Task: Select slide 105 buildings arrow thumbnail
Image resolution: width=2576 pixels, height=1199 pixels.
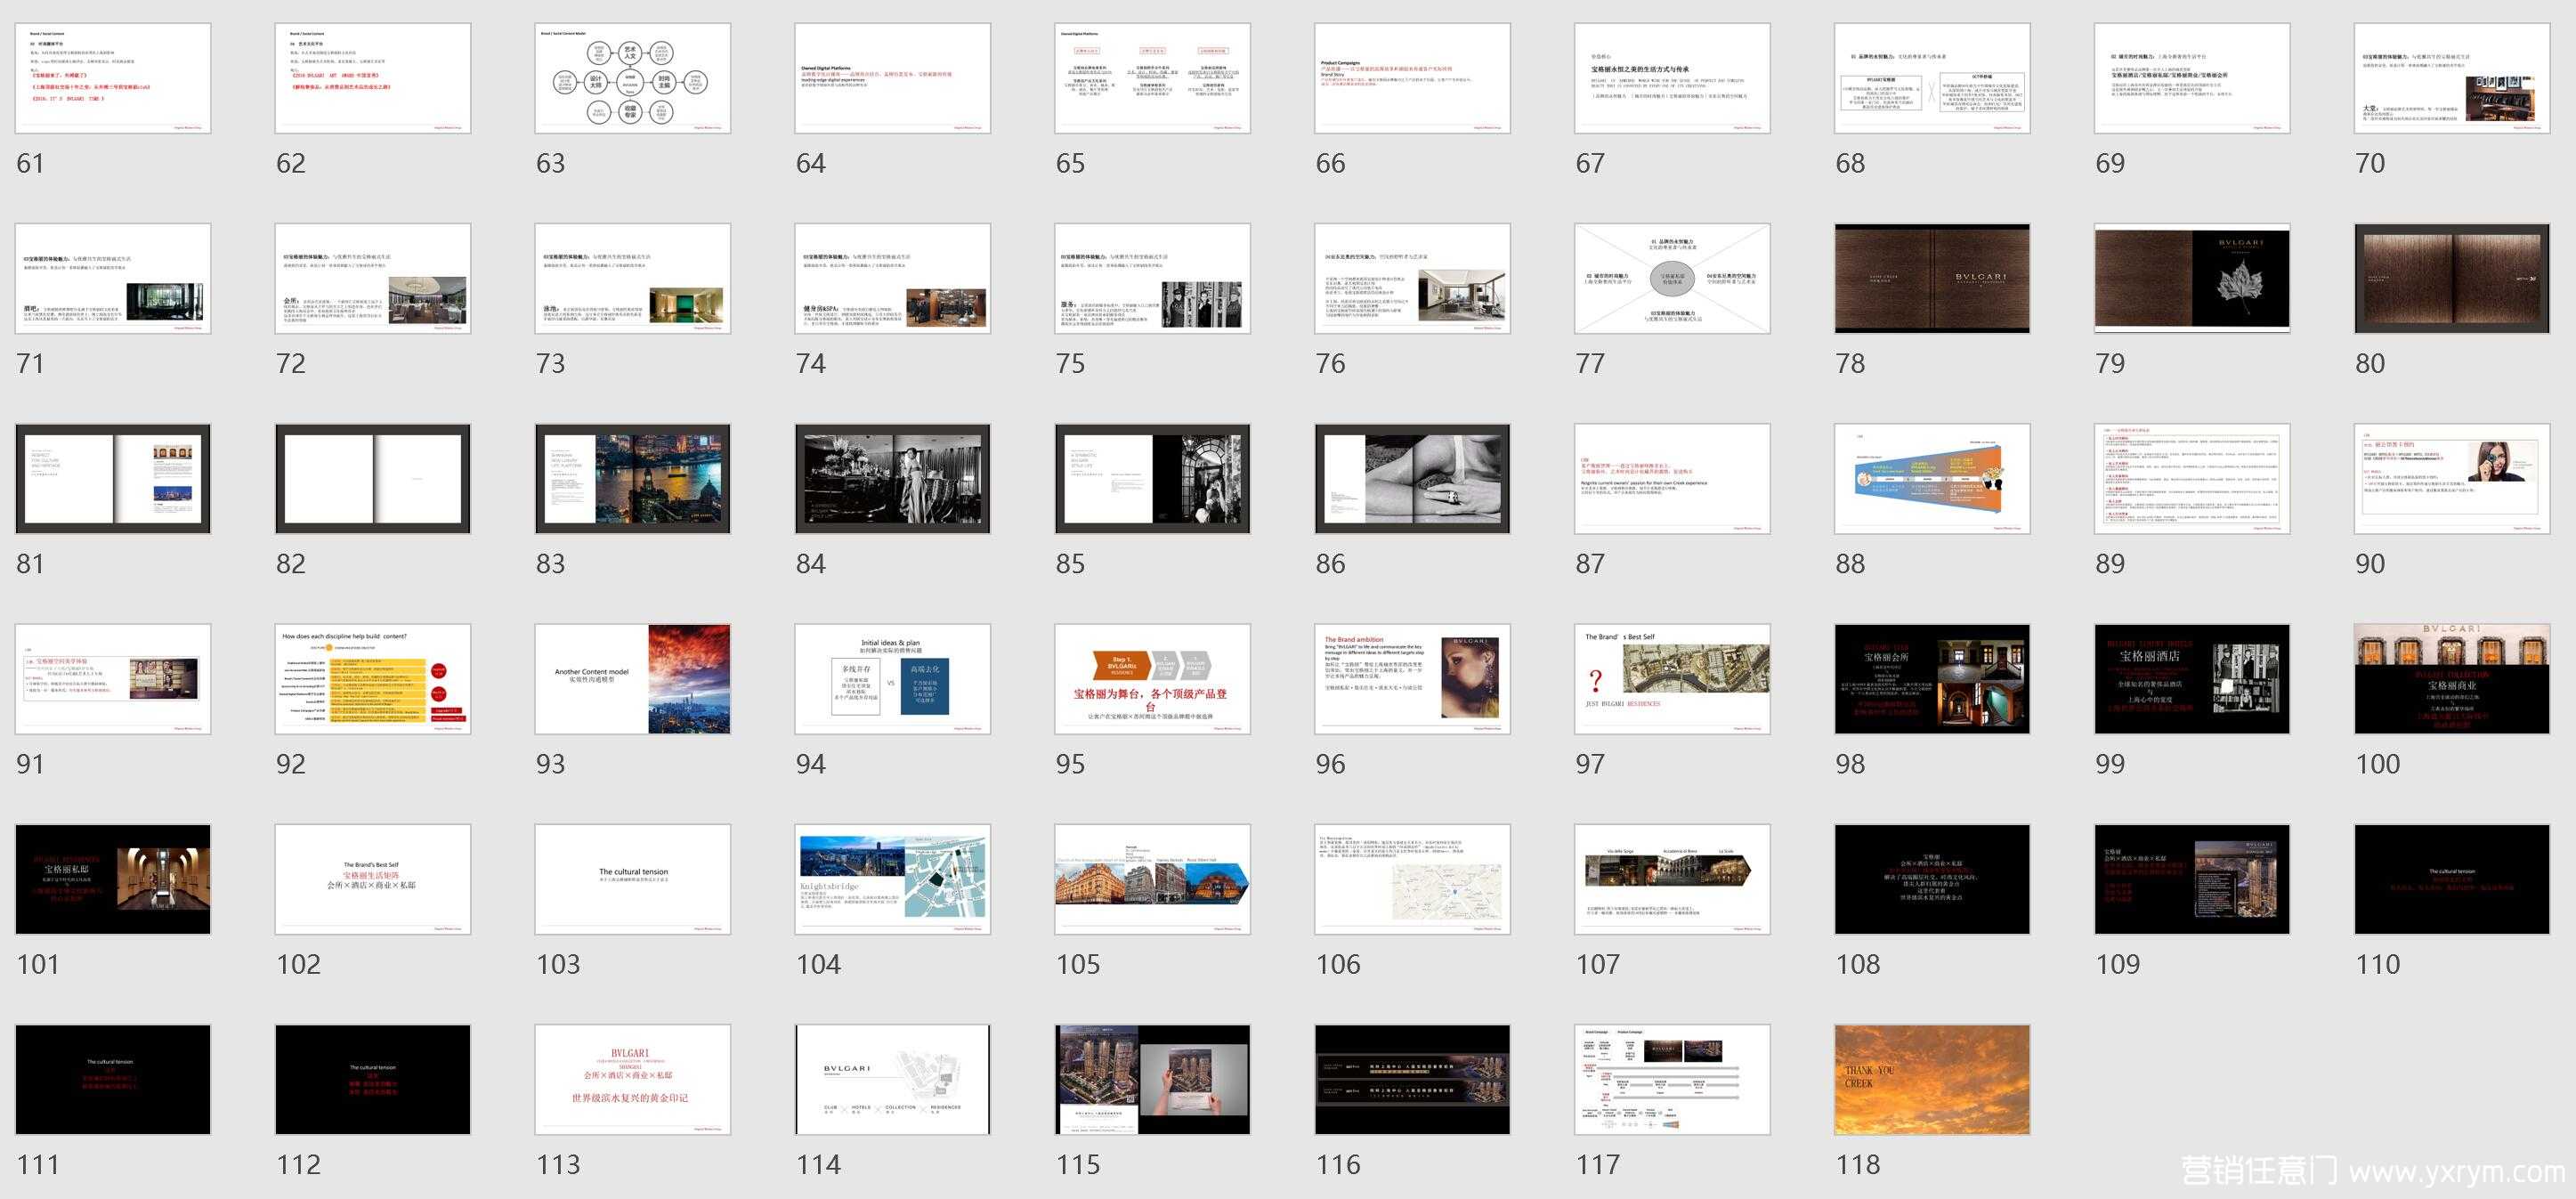Action: 1153,879
